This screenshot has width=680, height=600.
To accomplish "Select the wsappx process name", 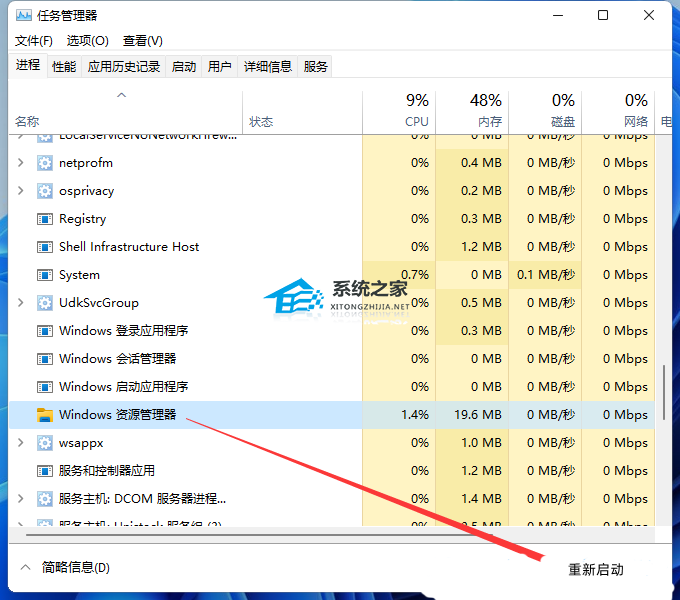I will tap(81, 443).
